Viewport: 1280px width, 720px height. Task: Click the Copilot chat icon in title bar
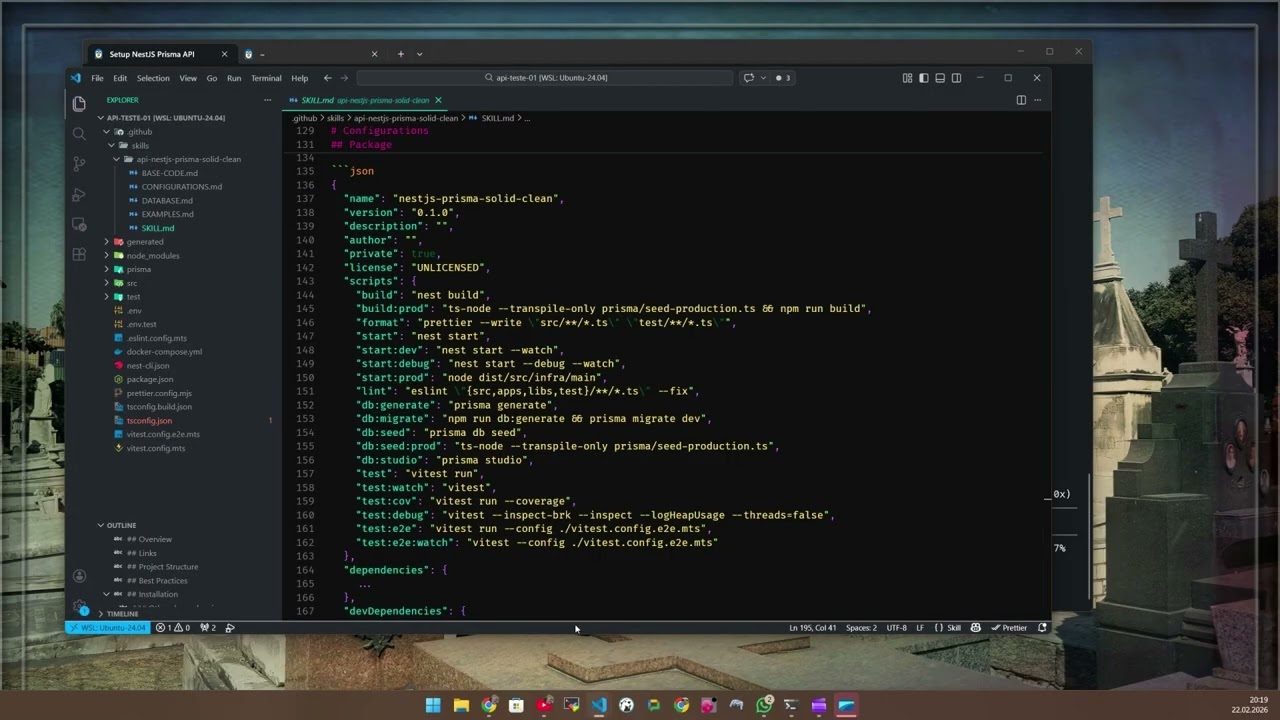[x=748, y=77]
